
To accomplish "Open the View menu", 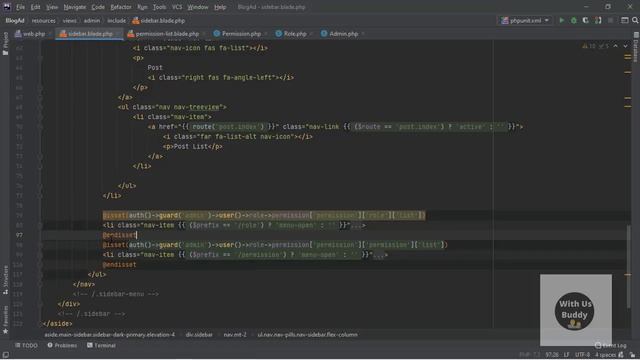I will click(x=52, y=7).
